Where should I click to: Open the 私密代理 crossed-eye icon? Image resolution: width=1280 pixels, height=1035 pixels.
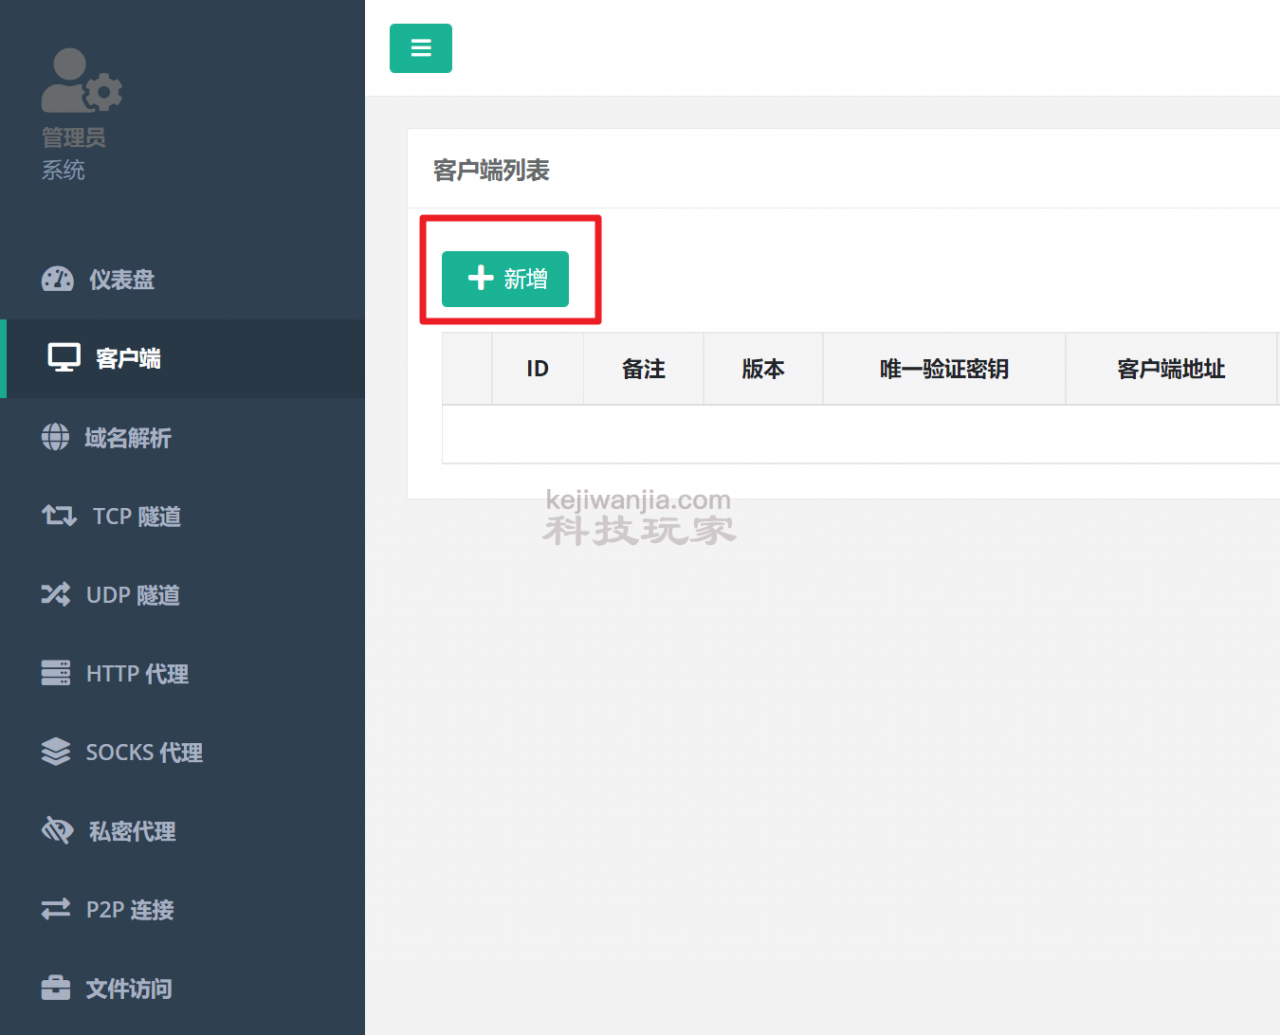tap(57, 830)
